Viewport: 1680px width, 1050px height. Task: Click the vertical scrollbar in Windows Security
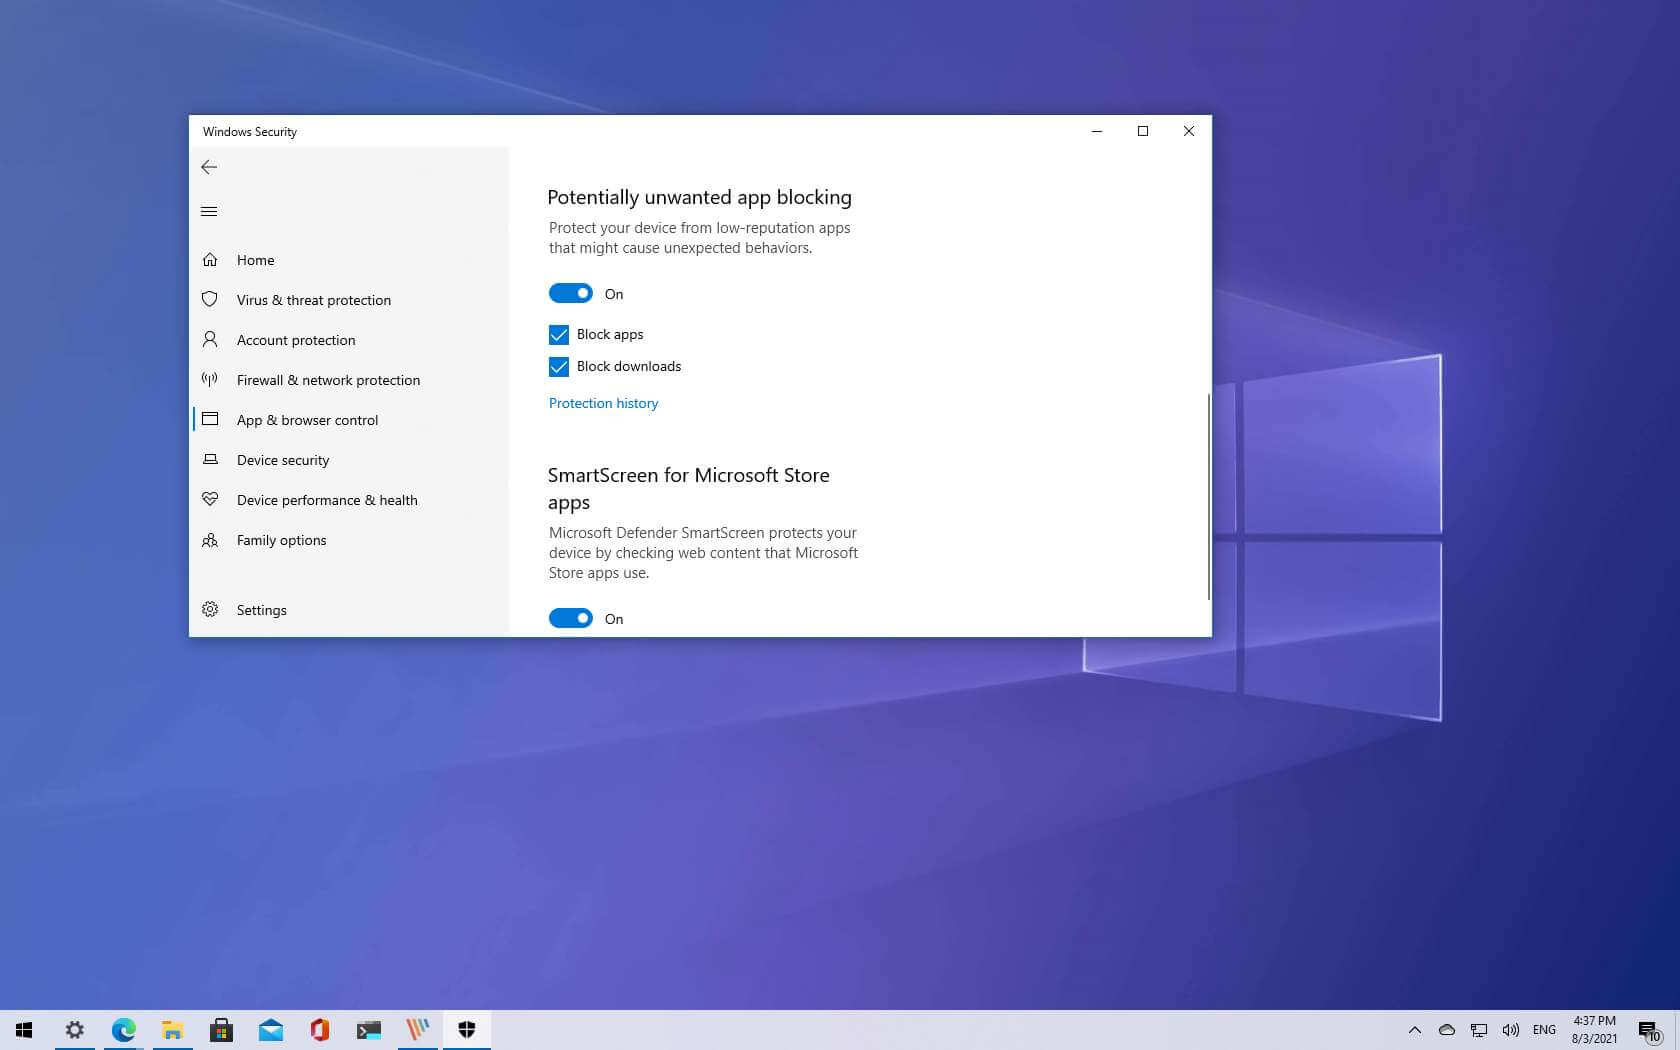(1208, 495)
